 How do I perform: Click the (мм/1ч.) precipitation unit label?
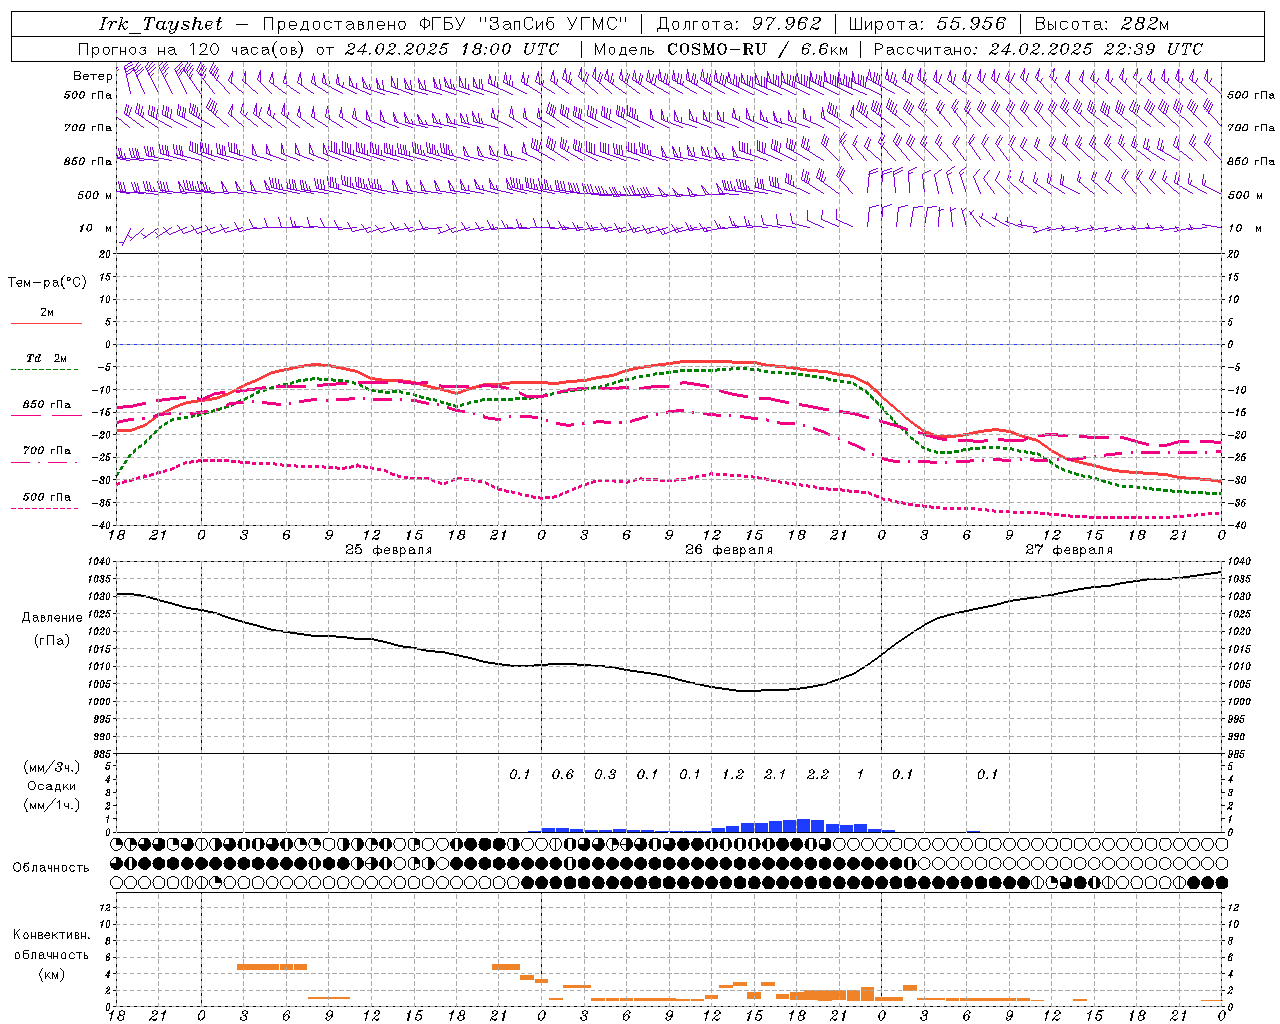point(51,805)
